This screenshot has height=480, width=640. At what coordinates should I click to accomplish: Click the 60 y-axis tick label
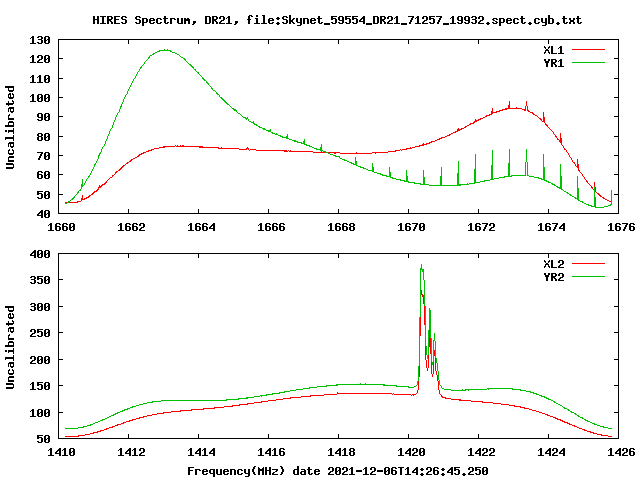[43, 175]
